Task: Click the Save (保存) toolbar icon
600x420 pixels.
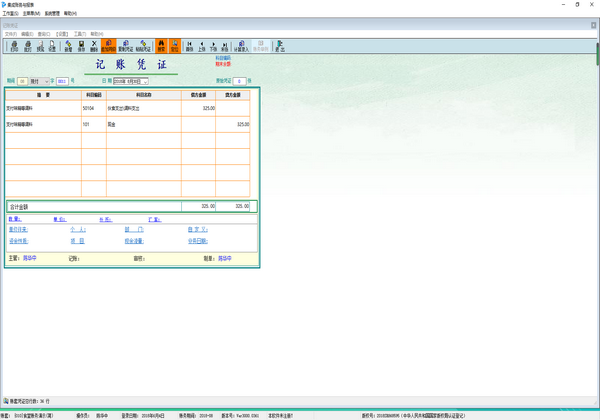Action: (81, 46)
